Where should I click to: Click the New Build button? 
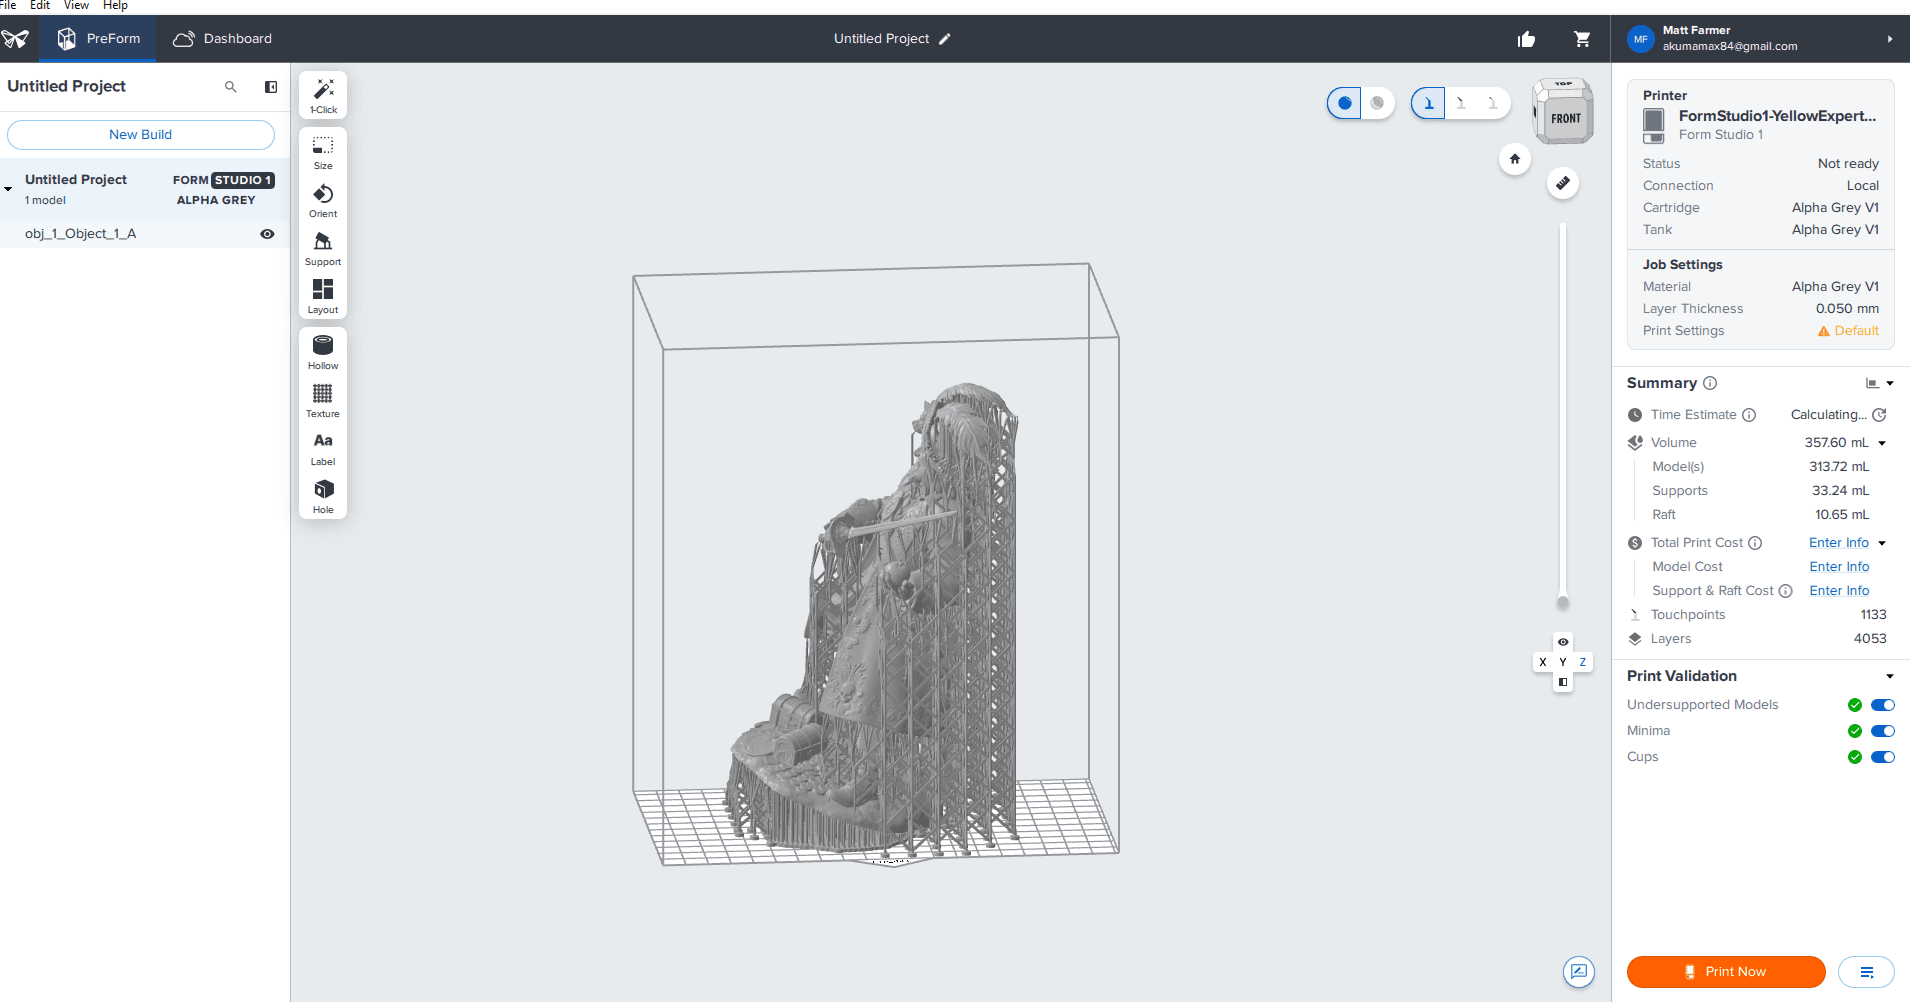141,135
